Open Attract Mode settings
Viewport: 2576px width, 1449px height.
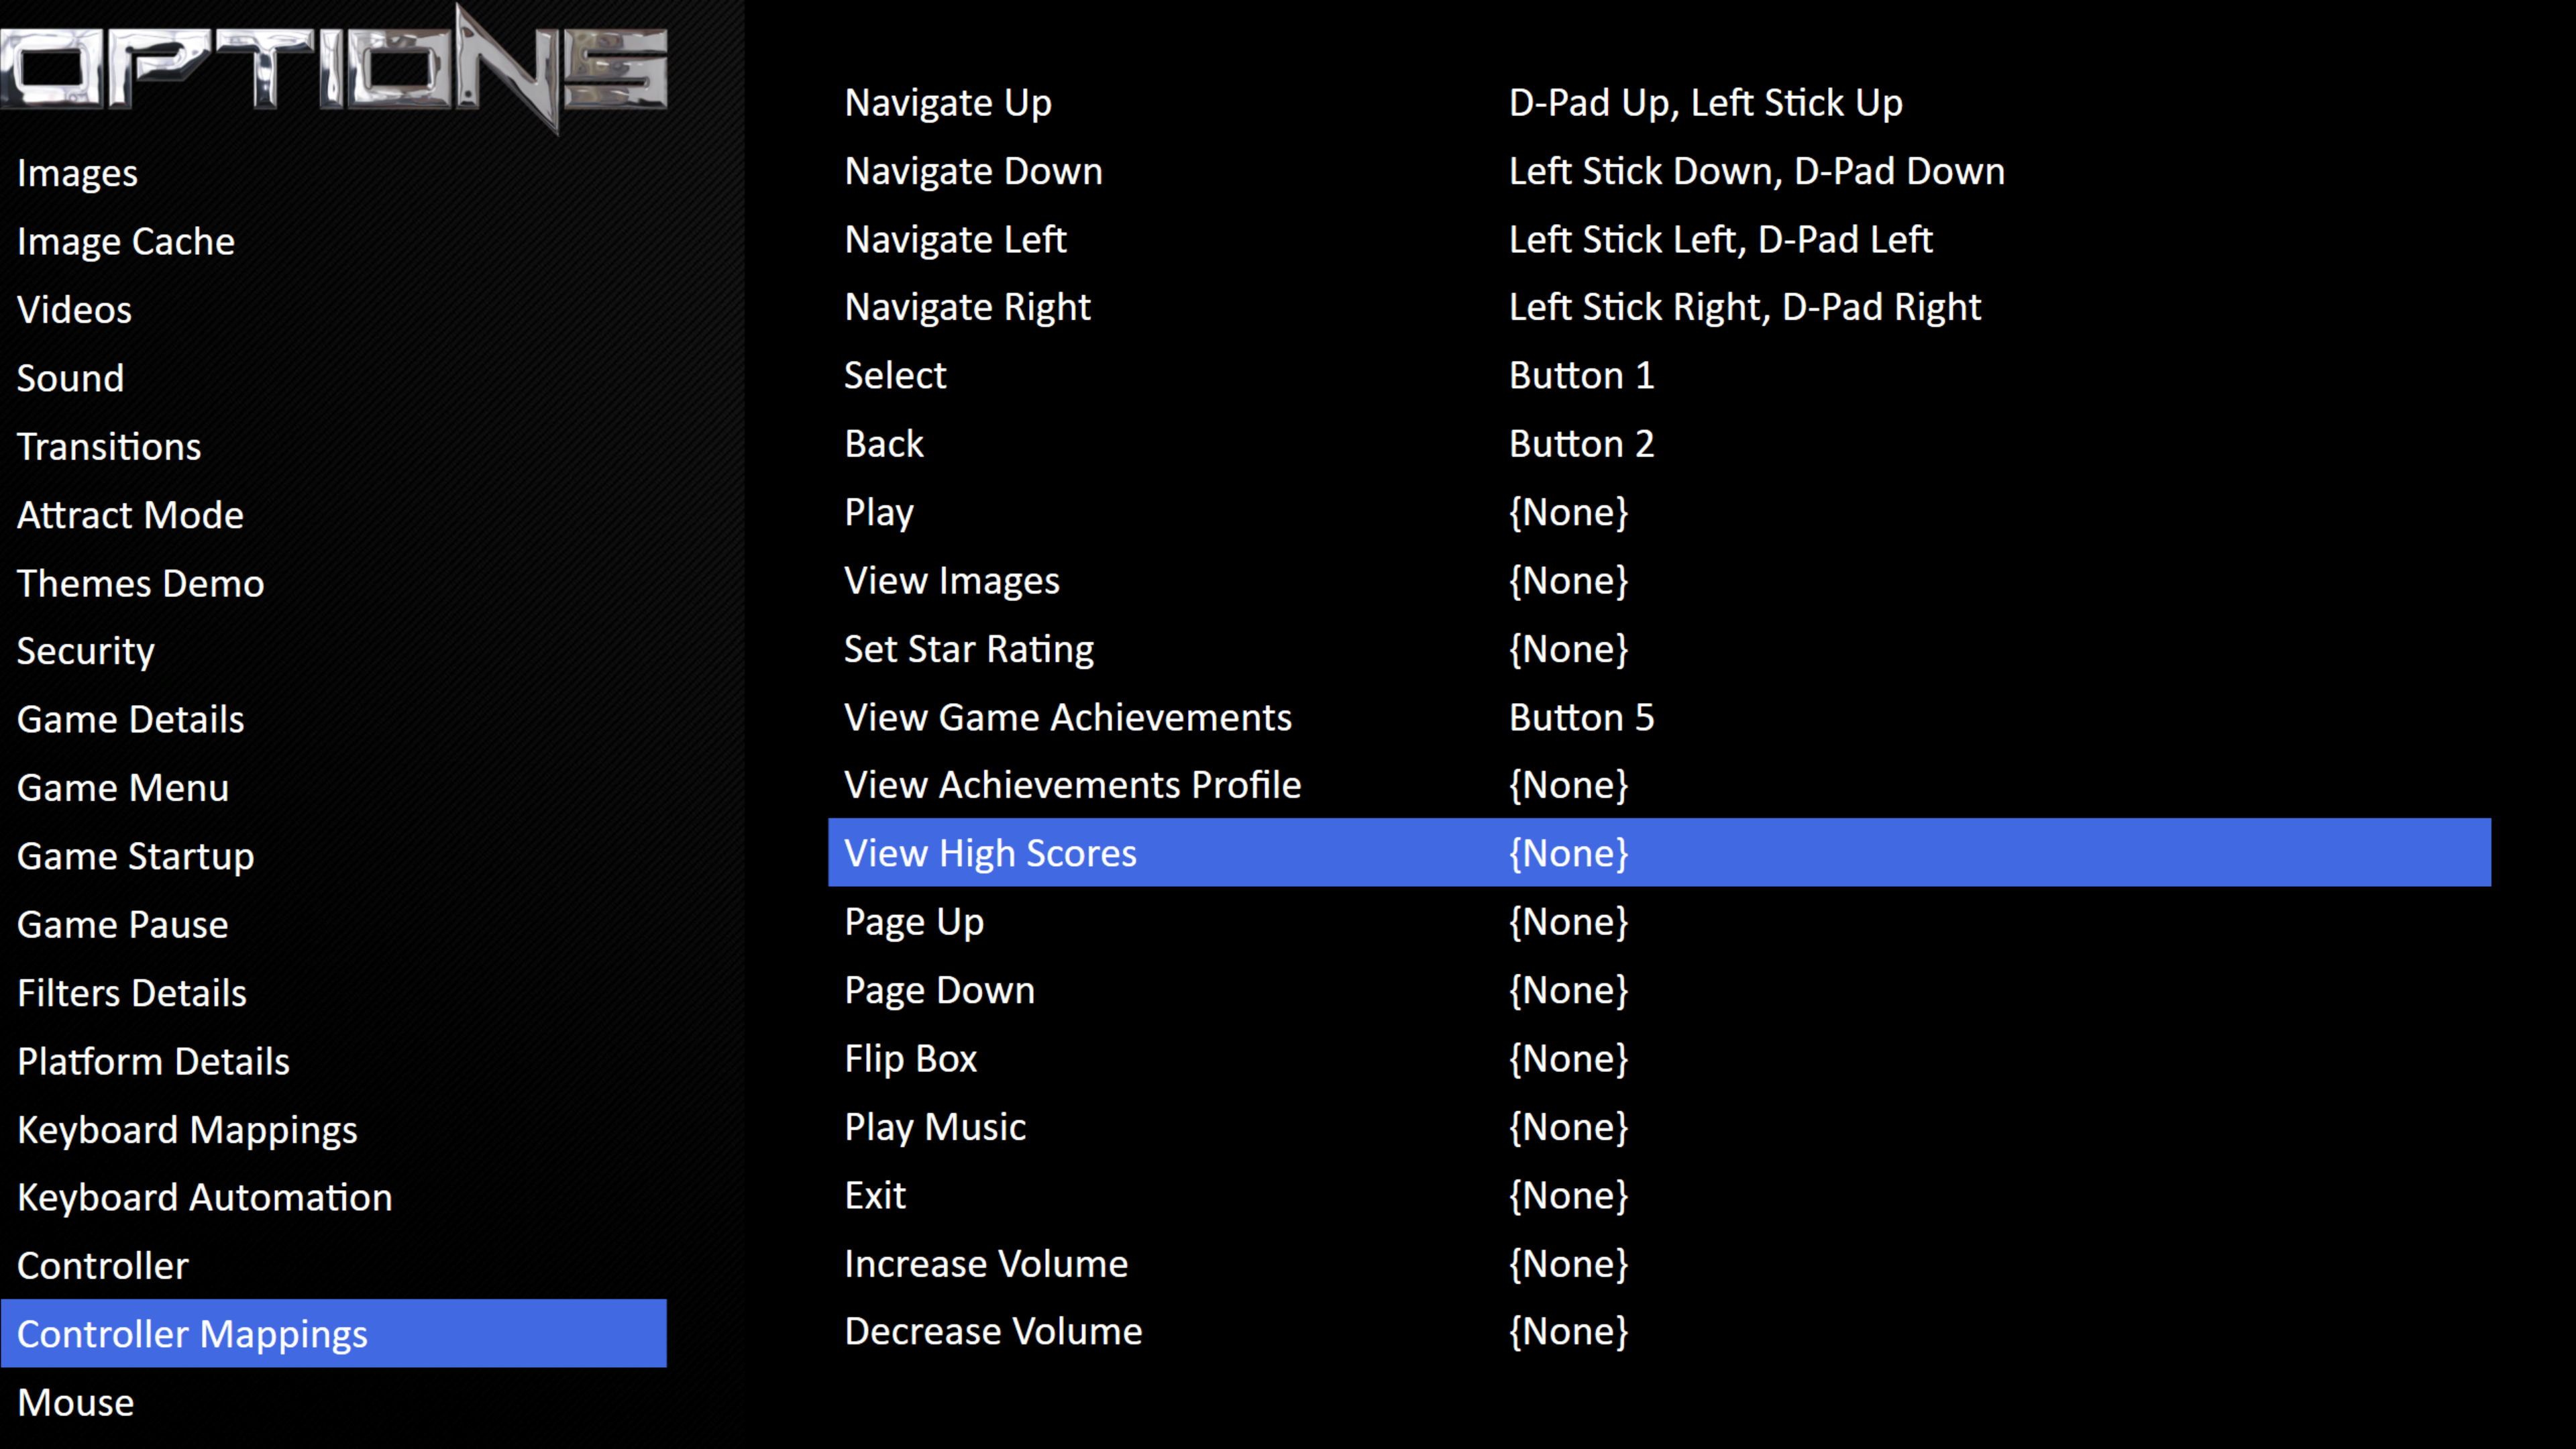tap(334, 515)
